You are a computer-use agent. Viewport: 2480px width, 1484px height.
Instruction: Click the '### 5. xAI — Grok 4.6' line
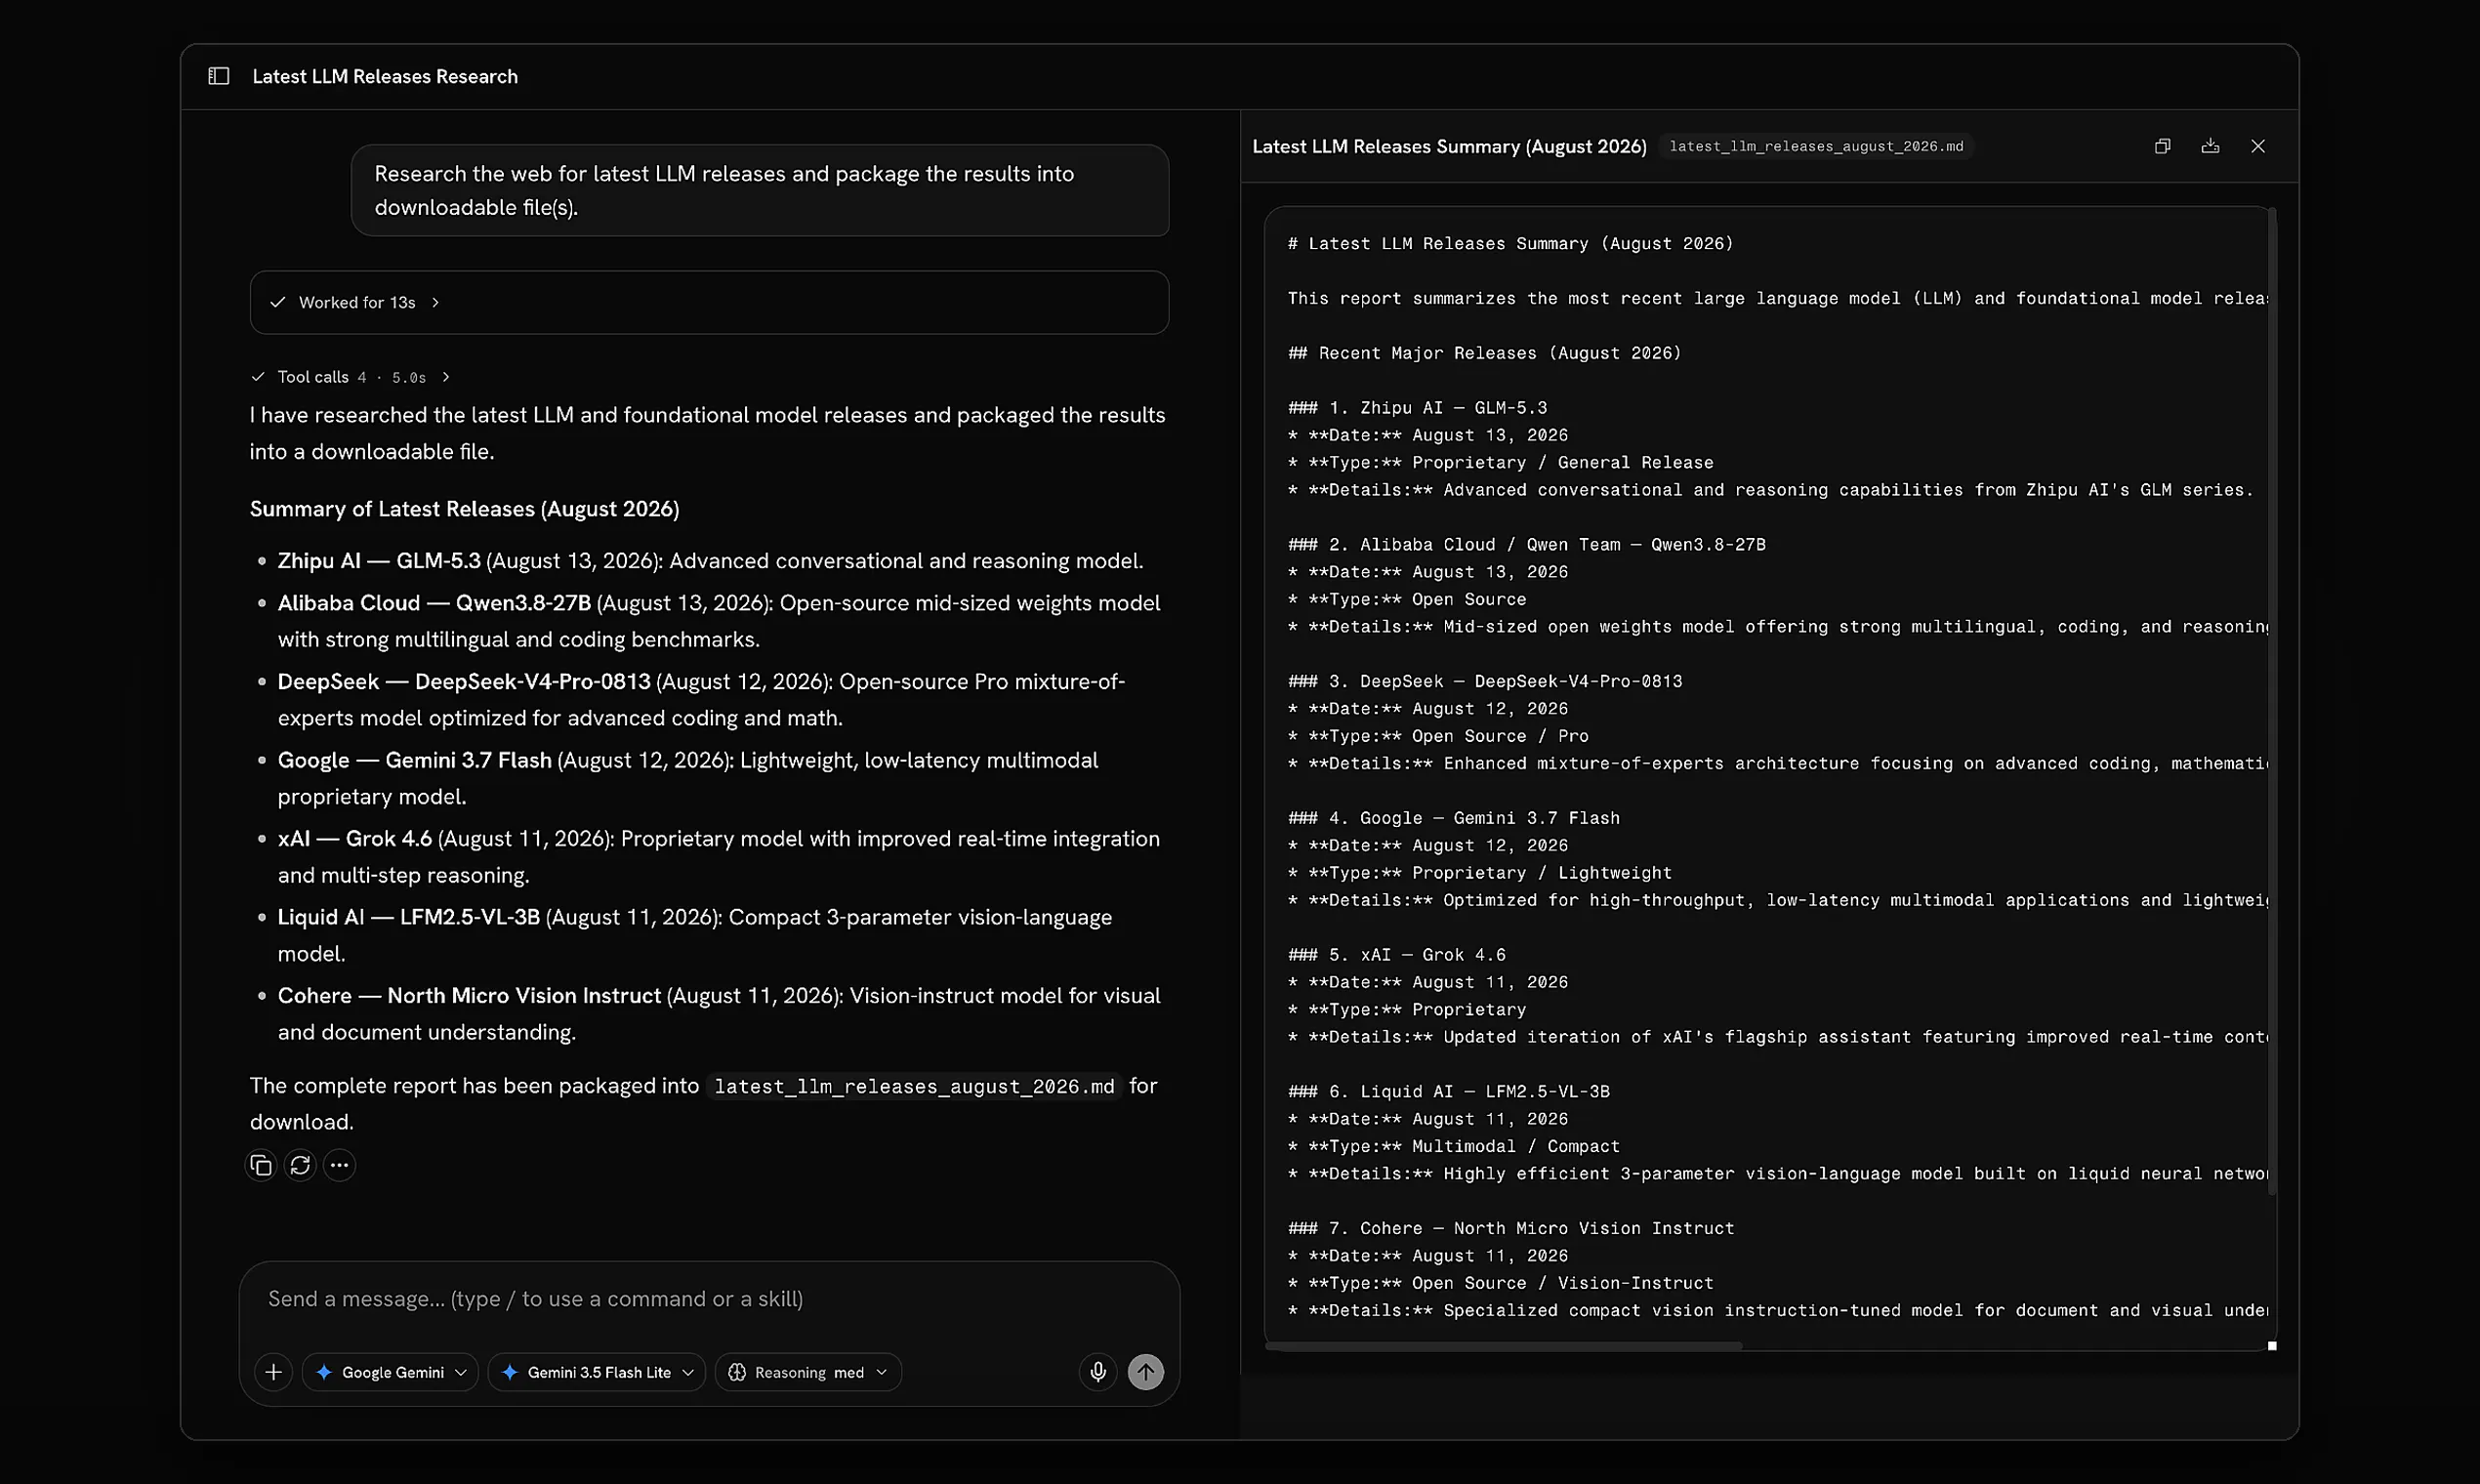click(x=1396, y=955)
